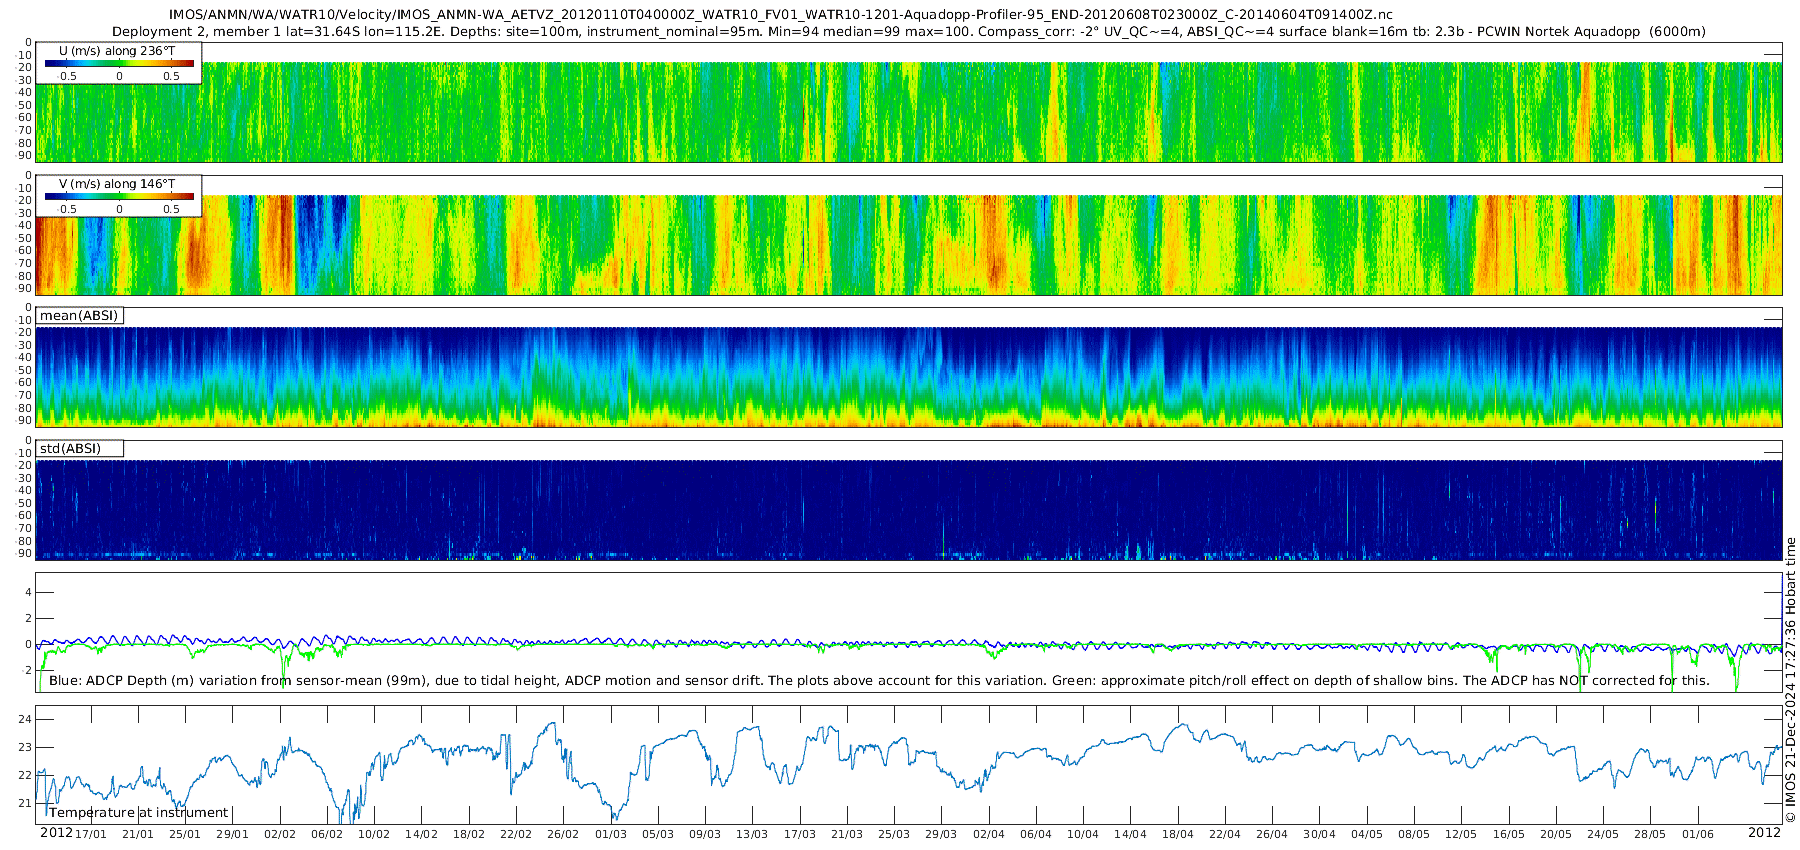The image size is (1800, 850).
Task: Click the 04/05 date tick label
Action: coord(1367,834)
